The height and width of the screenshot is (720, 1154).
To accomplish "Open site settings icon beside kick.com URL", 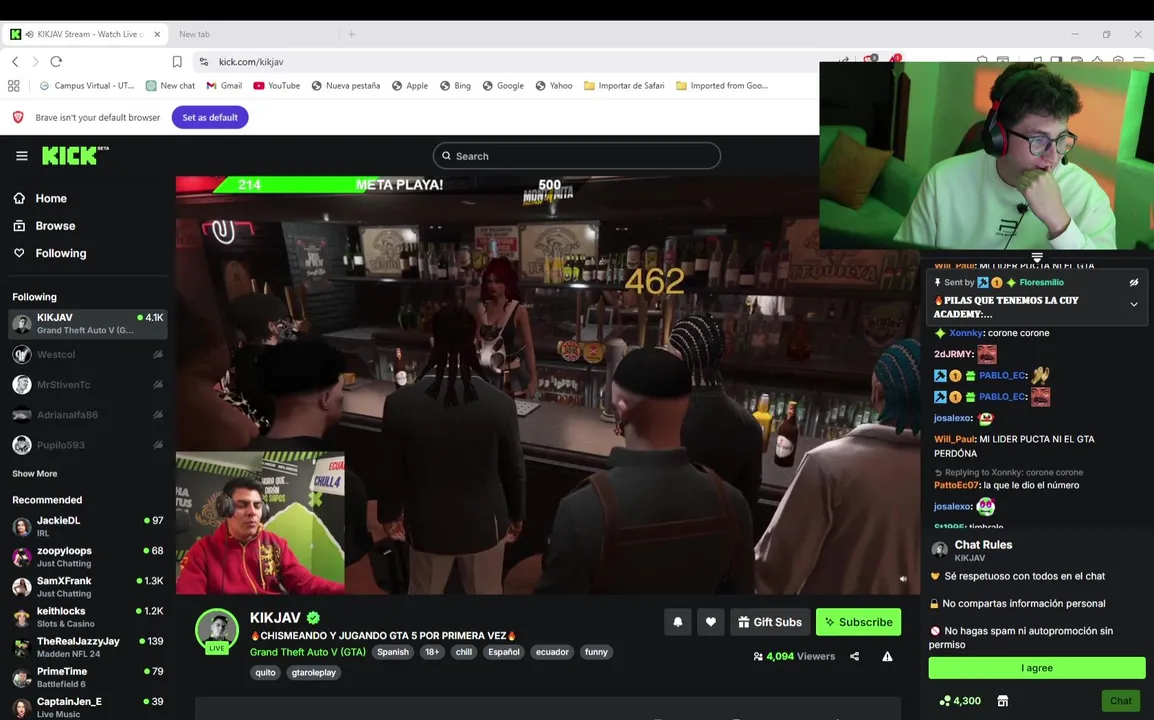I will click(x=204, y=62).
